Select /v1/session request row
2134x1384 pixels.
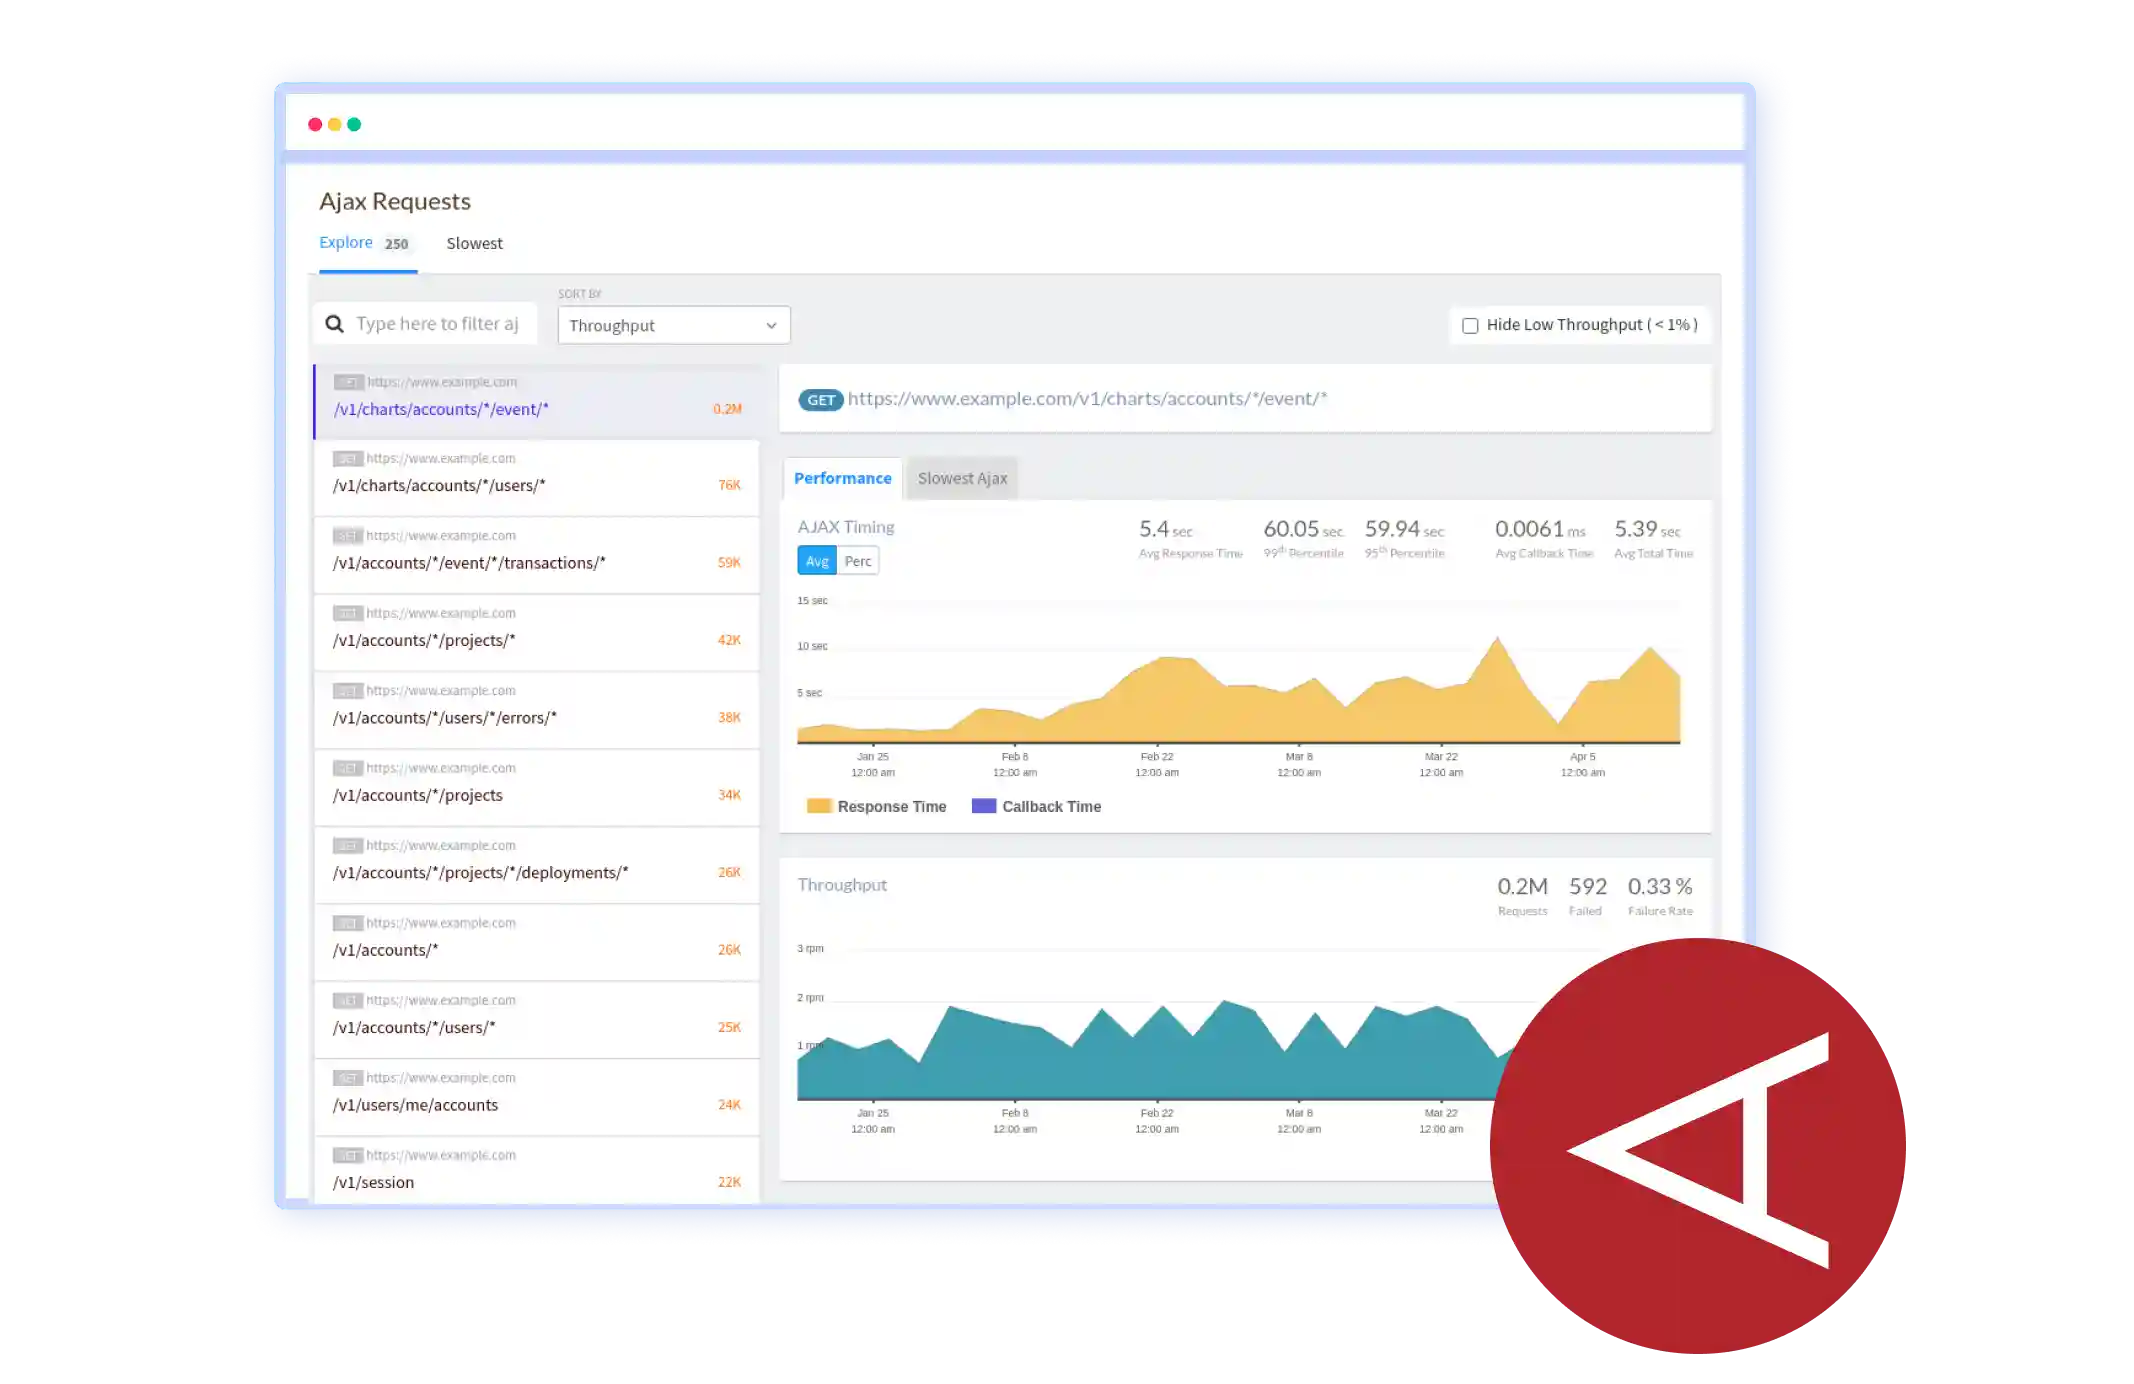537,1170
